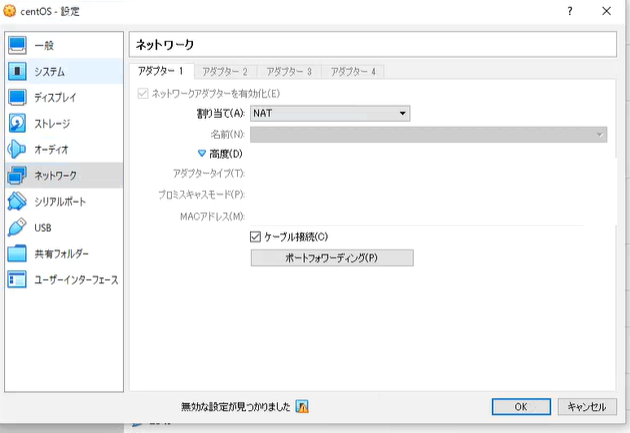The height and width of the screenshot is (433, 630).
Task: Select ストレージ label in the sidebar
Action: click(52, 123)
